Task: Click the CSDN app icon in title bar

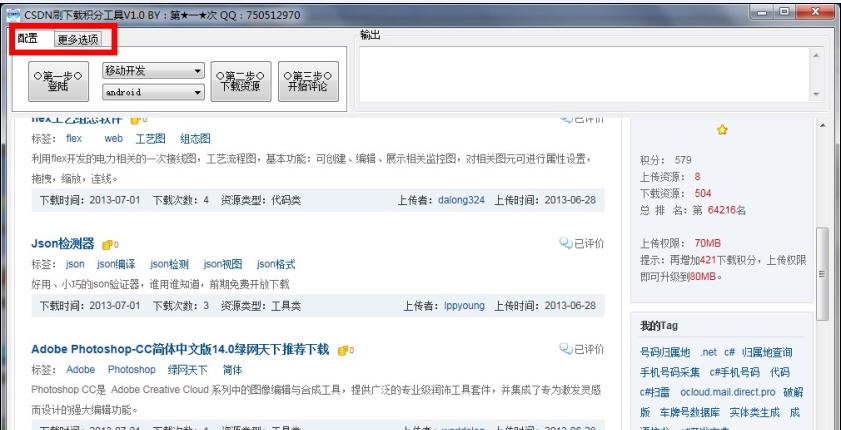Action: 13,14
